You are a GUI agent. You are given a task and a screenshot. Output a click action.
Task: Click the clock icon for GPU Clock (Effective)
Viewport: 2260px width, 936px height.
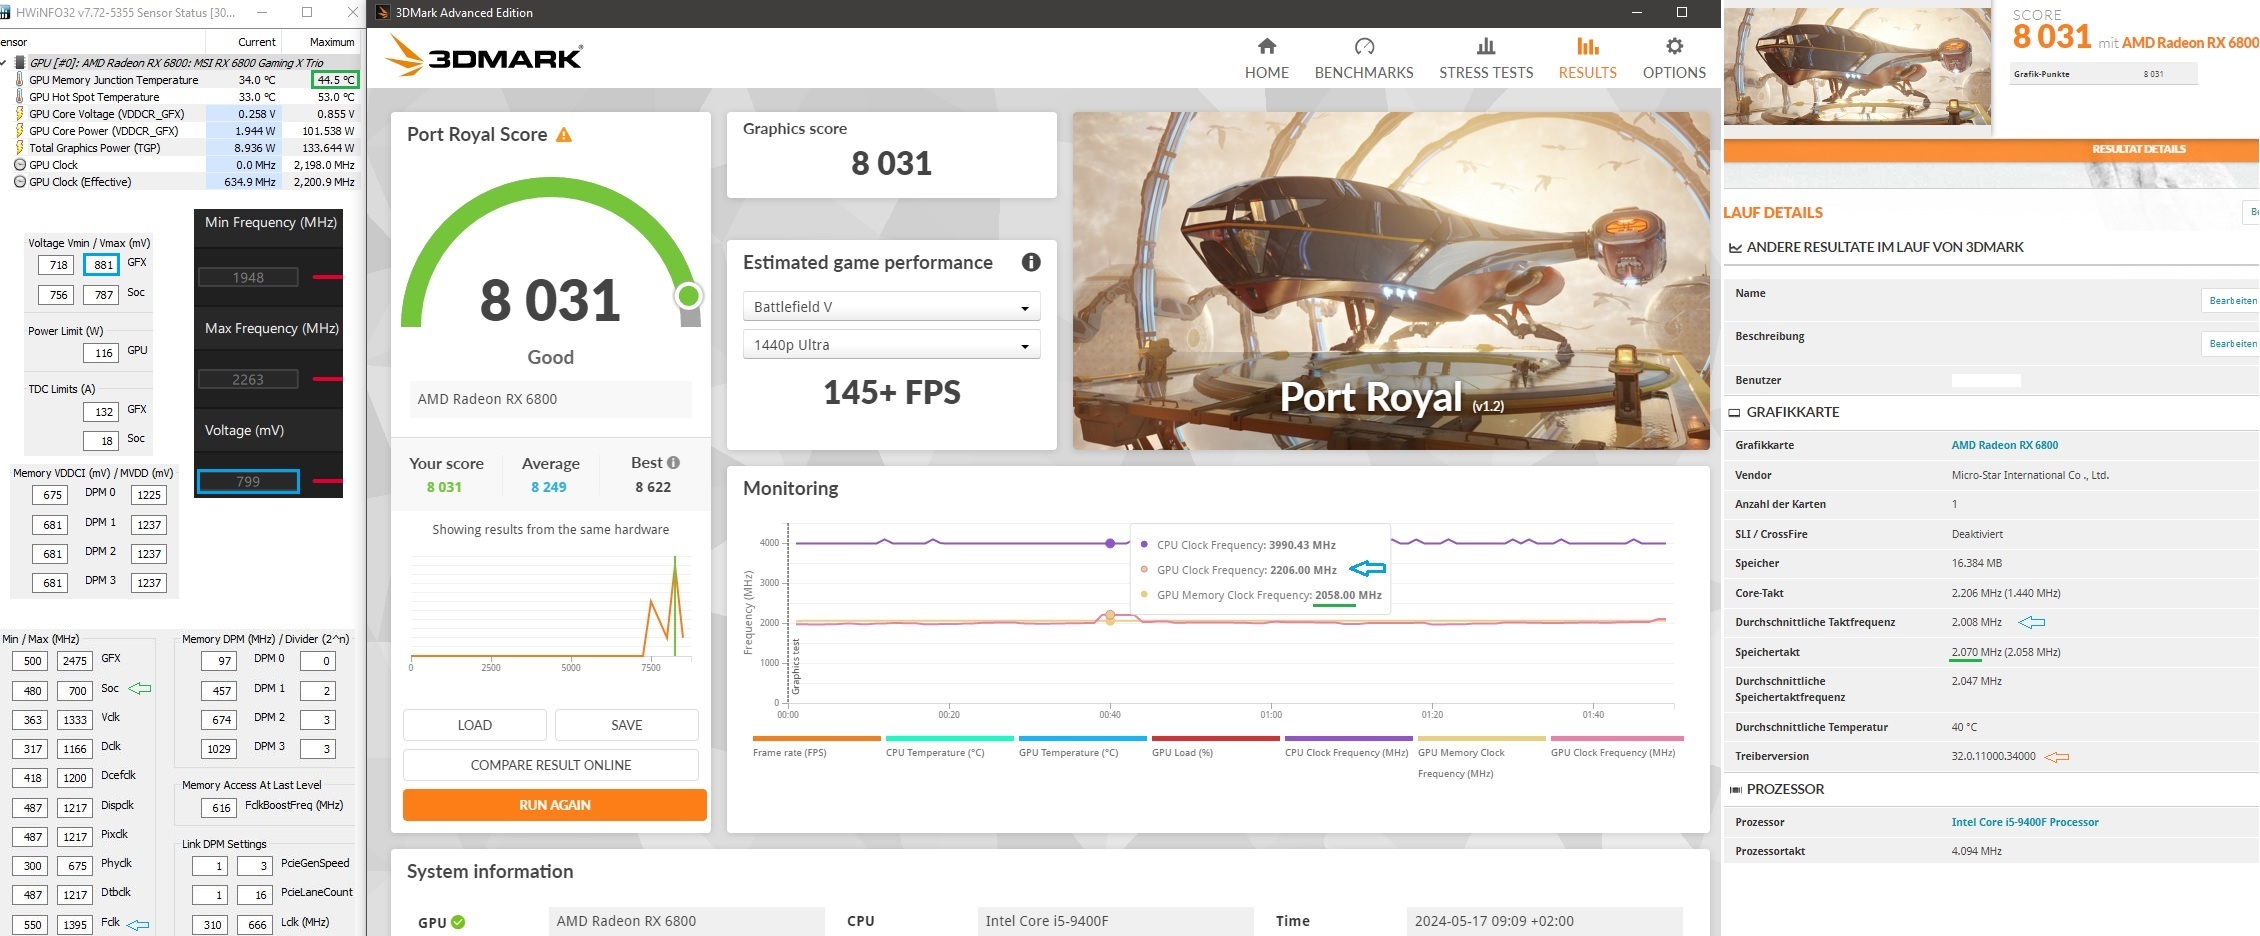[x=20, y=182]
